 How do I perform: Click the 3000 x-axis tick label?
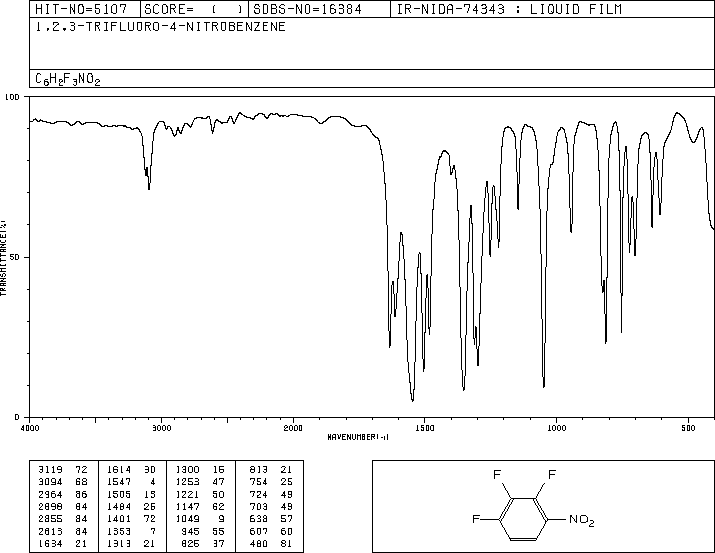coord(162,428)
